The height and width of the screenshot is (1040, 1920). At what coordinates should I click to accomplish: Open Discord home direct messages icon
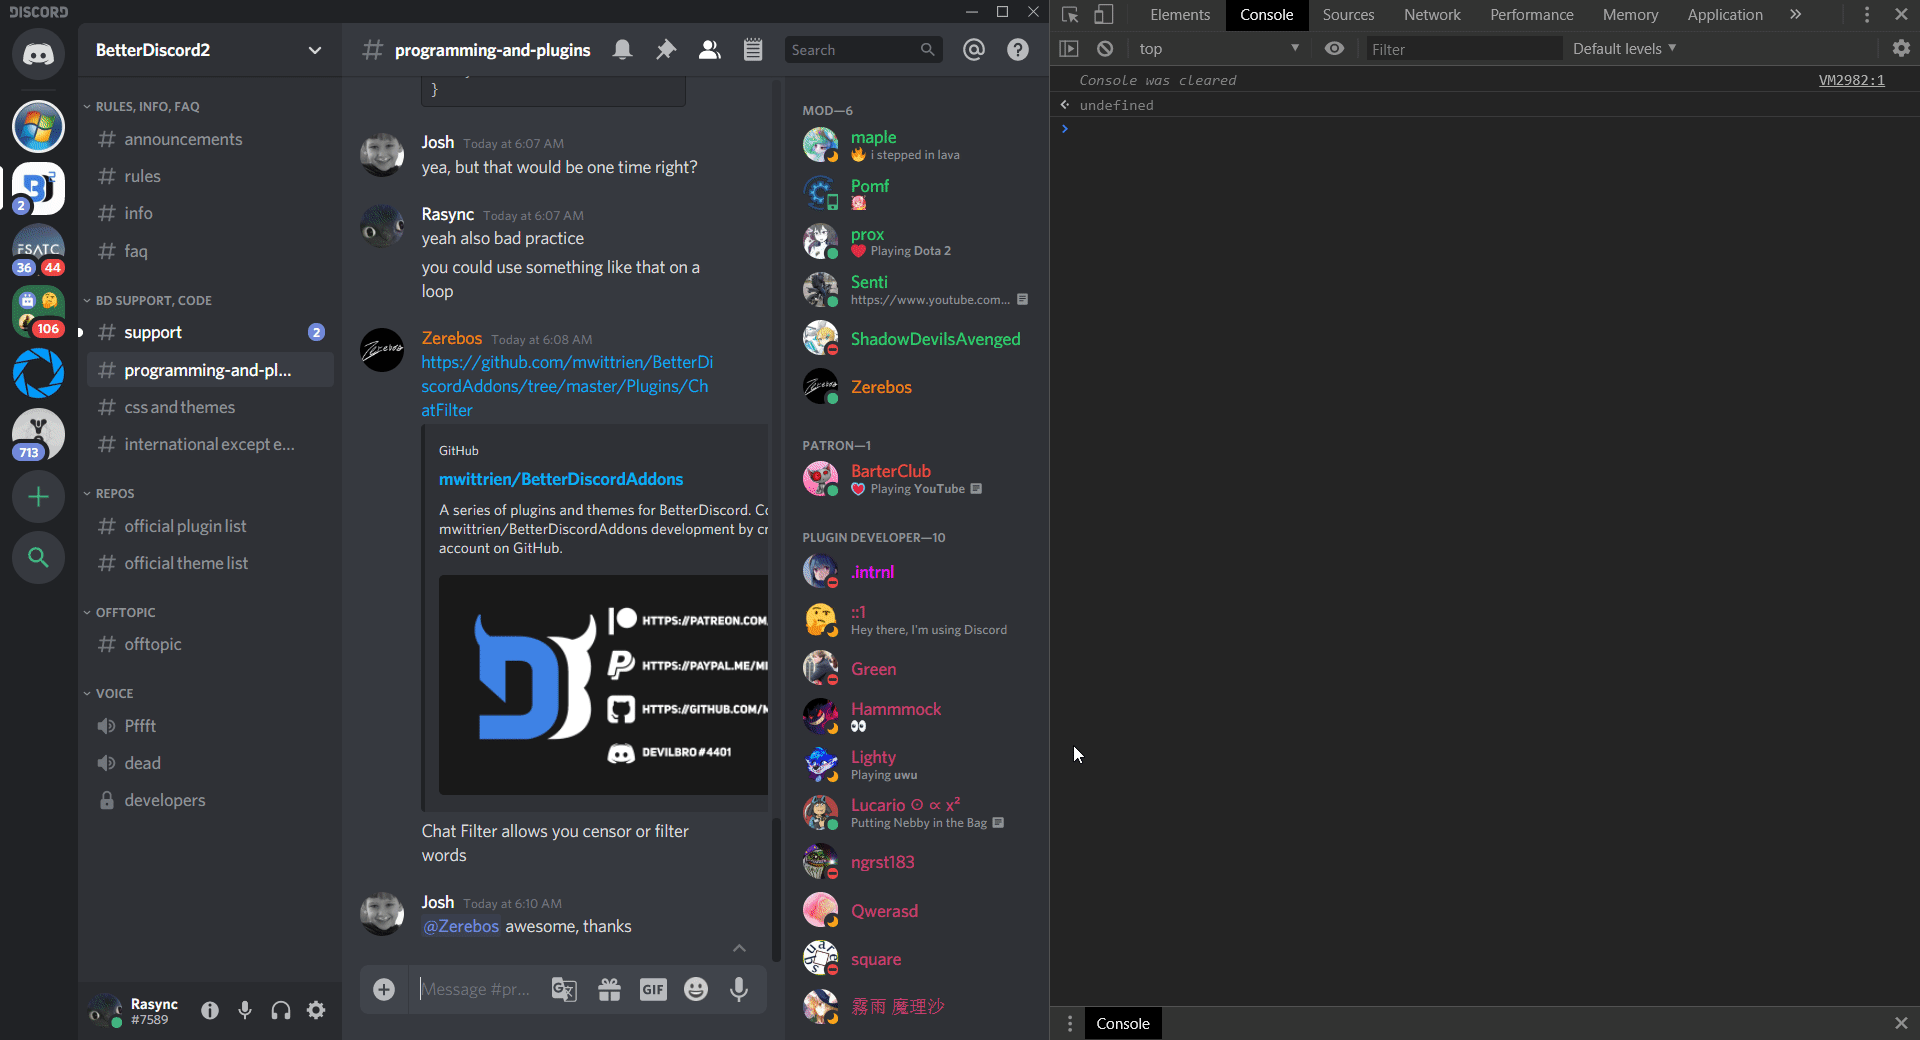38,54
